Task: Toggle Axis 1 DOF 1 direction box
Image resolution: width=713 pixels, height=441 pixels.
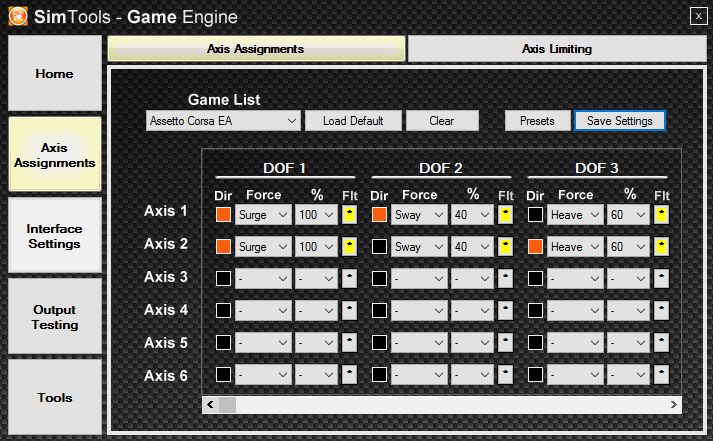Action: pos(223,214)
